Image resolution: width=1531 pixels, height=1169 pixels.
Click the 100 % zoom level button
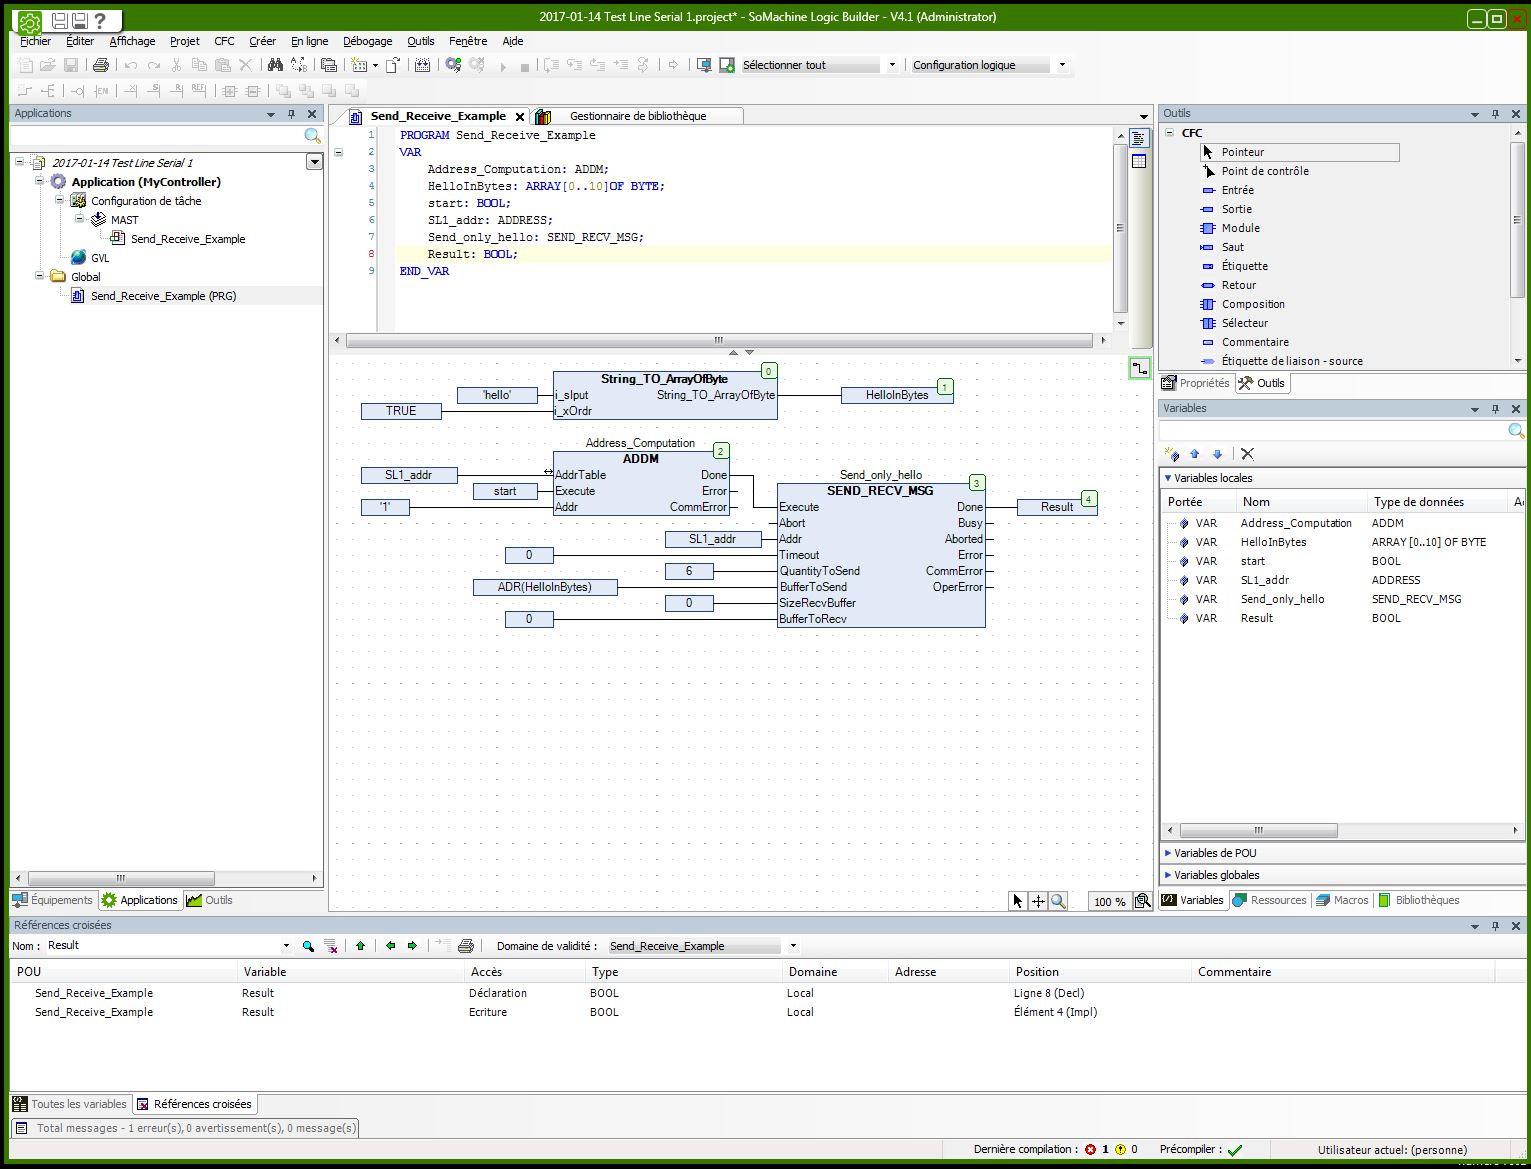pyautogui.click(x=1109, y=901)
